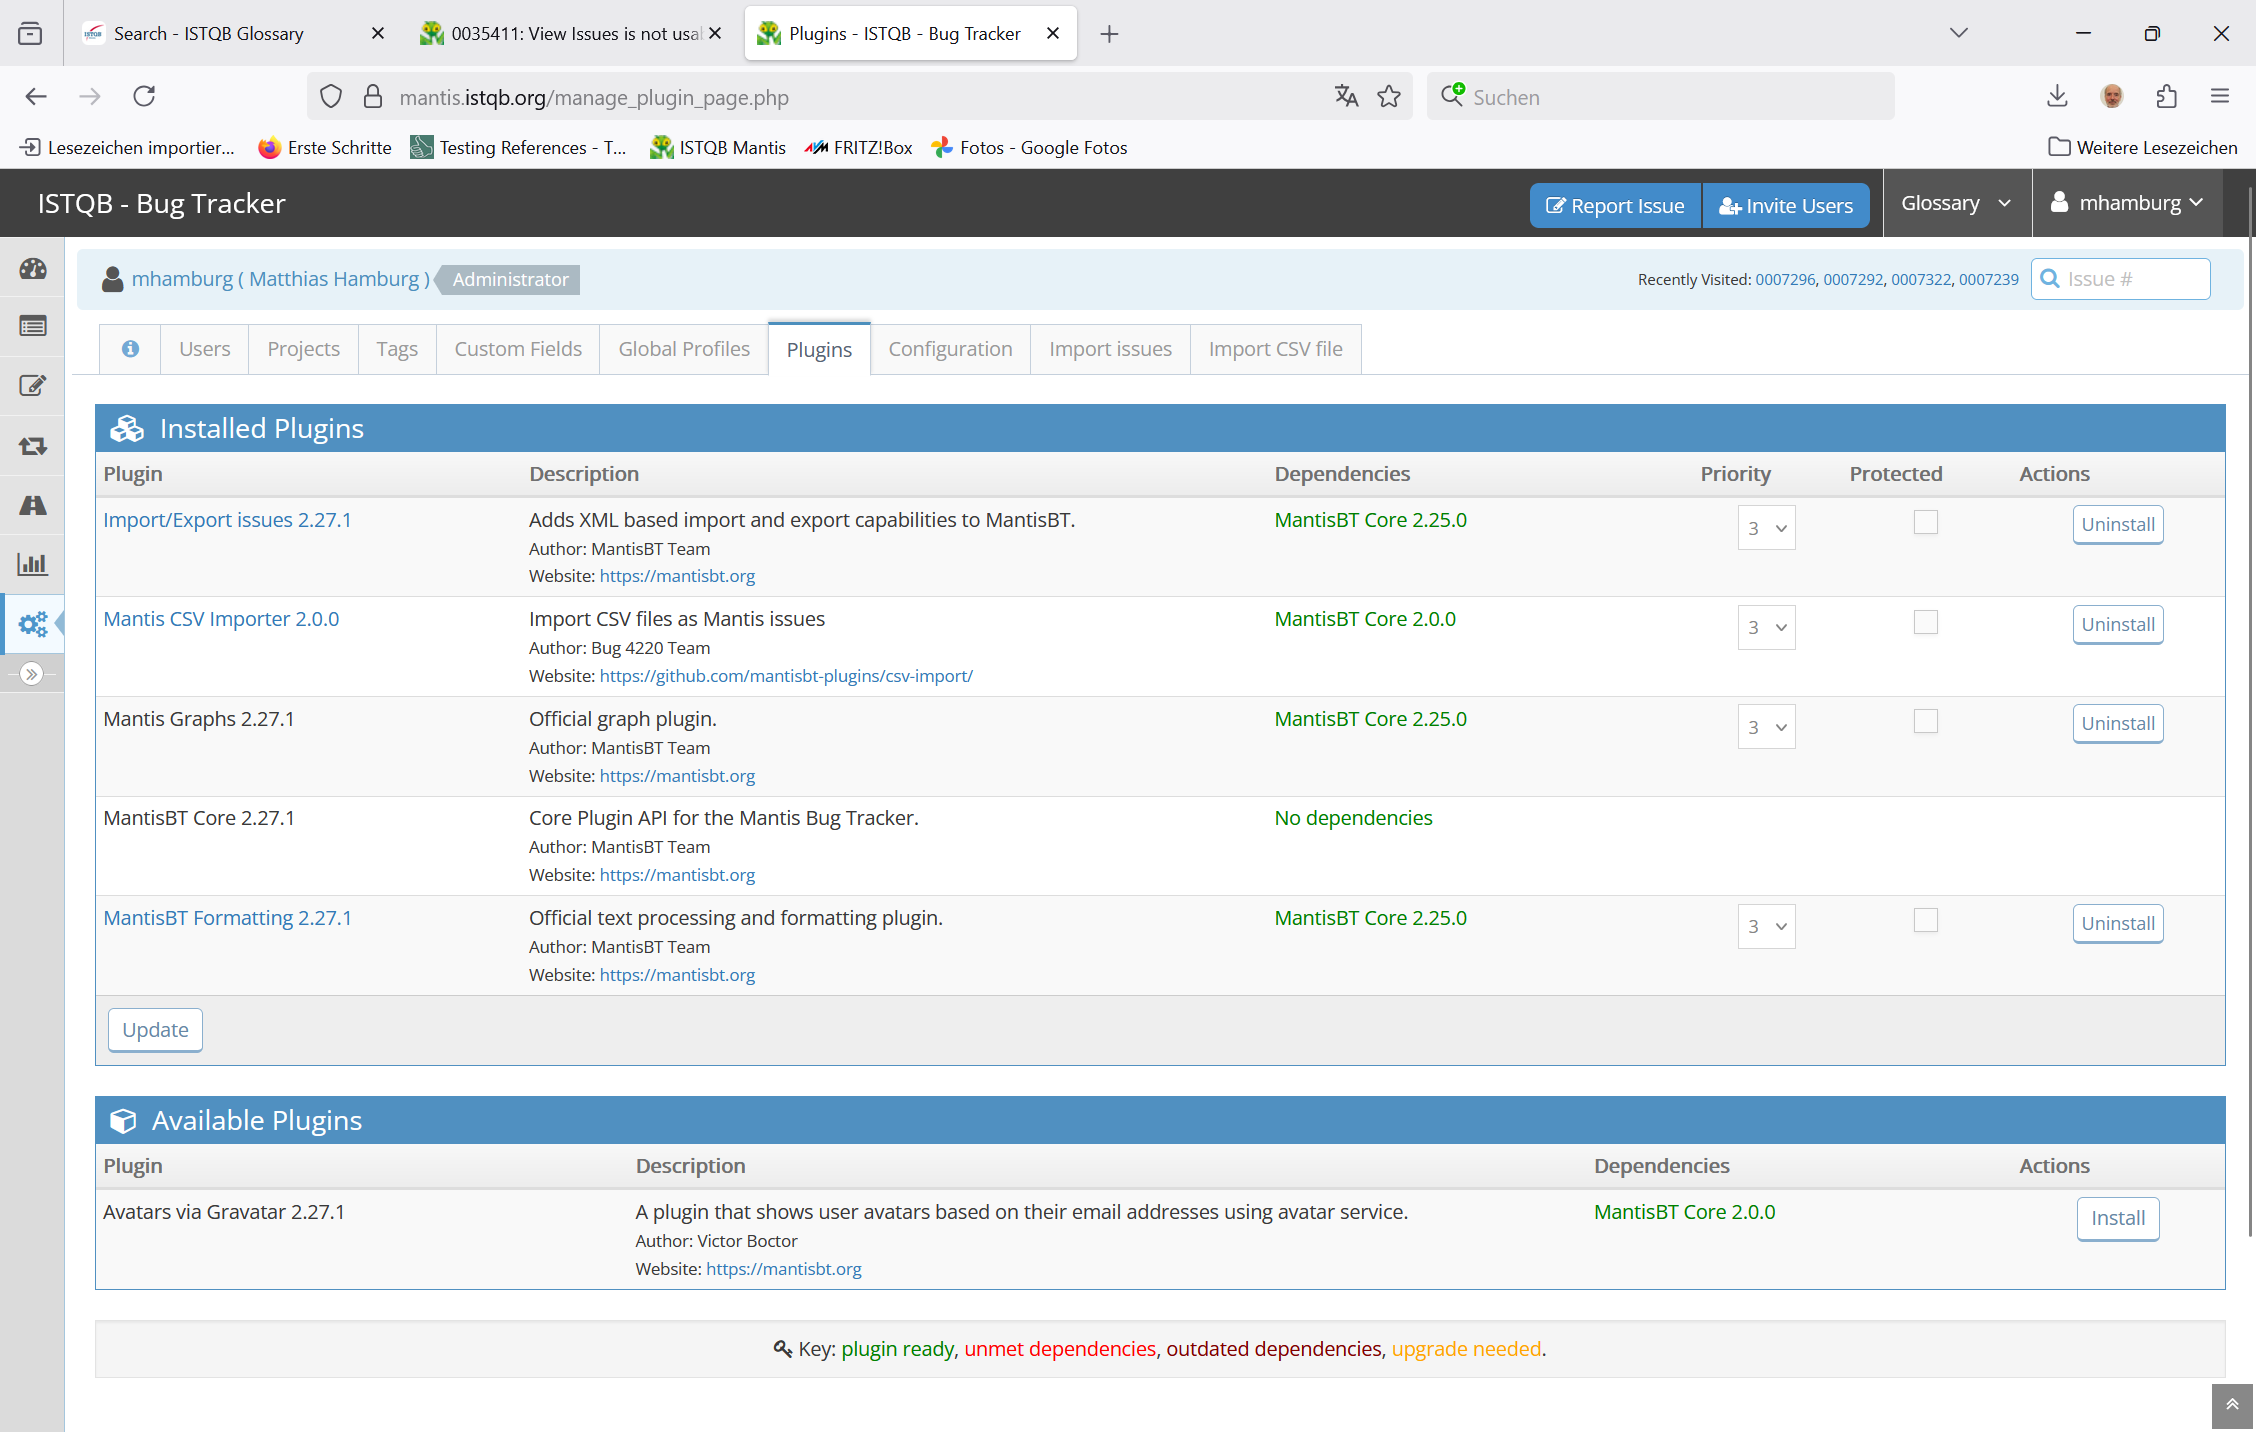Click the info icon tab in manage menu
This screenshot has height=1432, width=2256.
click(130, 349)
